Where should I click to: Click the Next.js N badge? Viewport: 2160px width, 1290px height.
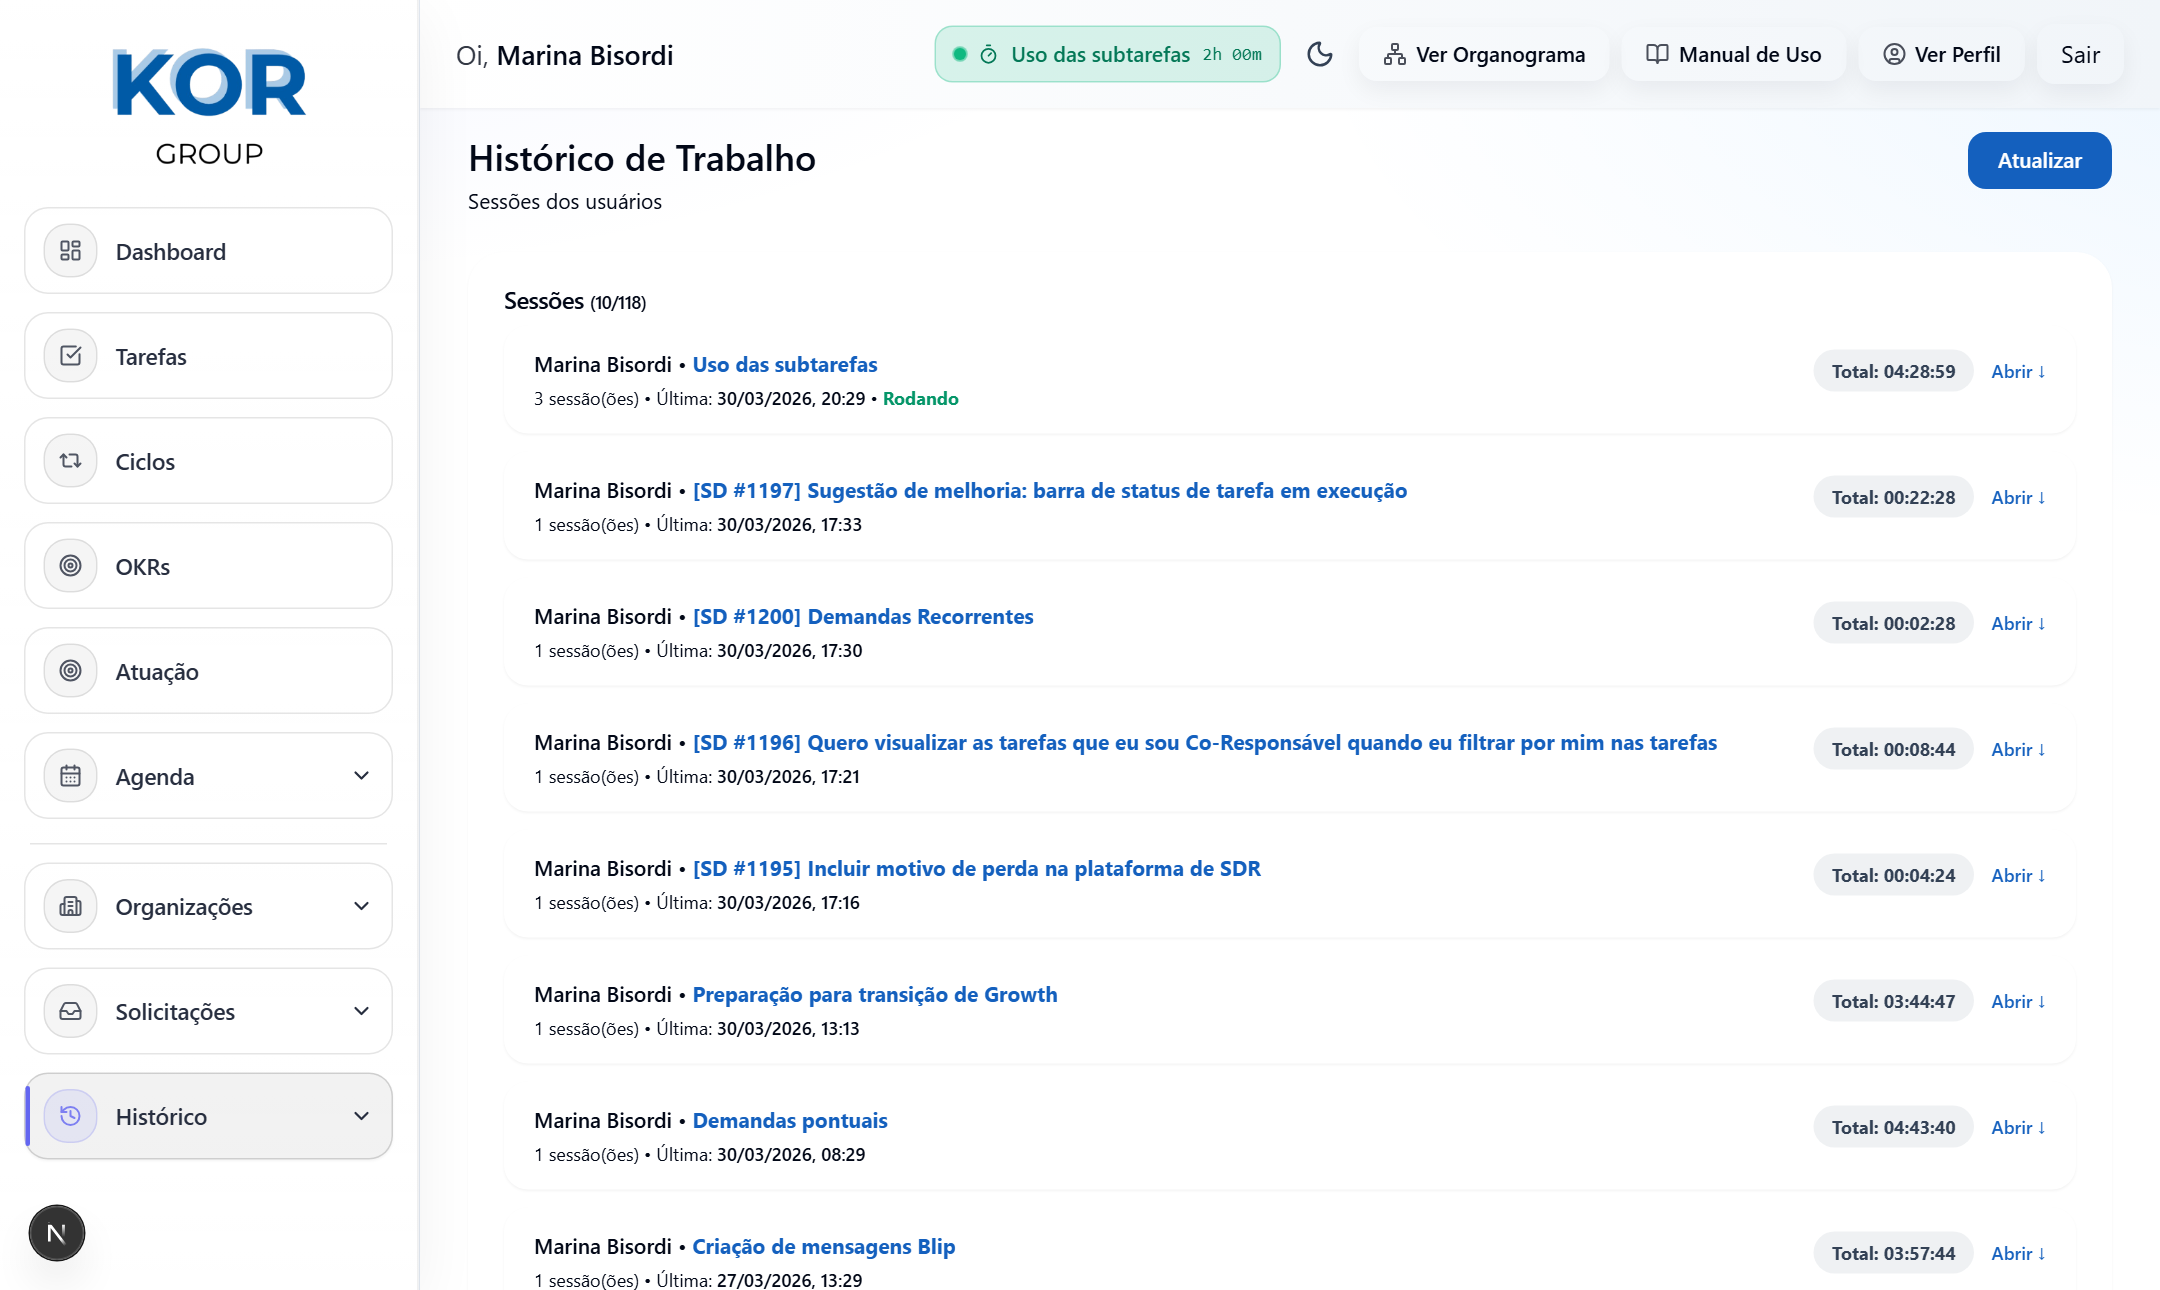tap(57, 1233)
